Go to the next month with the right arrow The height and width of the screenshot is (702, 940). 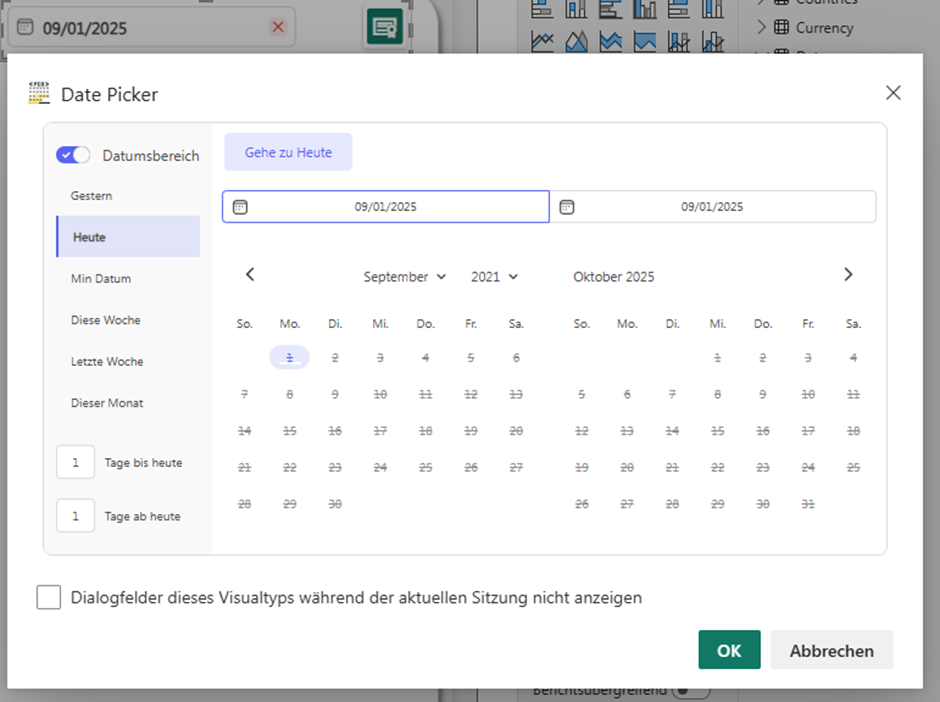pos(848,275)
